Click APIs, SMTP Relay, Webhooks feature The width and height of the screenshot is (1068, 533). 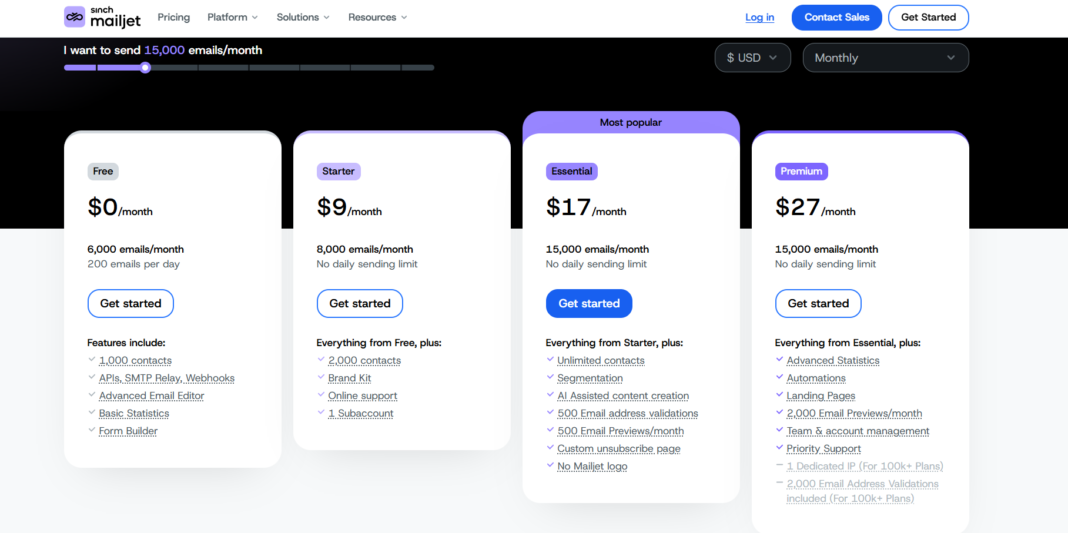point(167,378)
